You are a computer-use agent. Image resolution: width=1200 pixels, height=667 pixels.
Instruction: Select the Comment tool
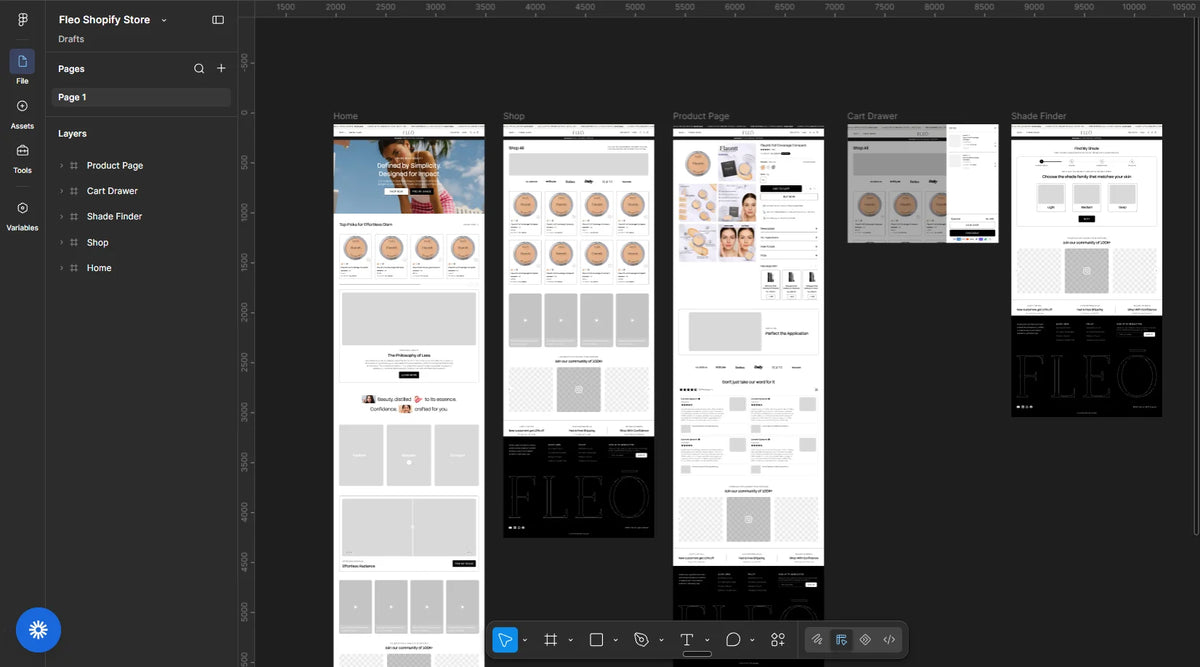pos(733,640)
